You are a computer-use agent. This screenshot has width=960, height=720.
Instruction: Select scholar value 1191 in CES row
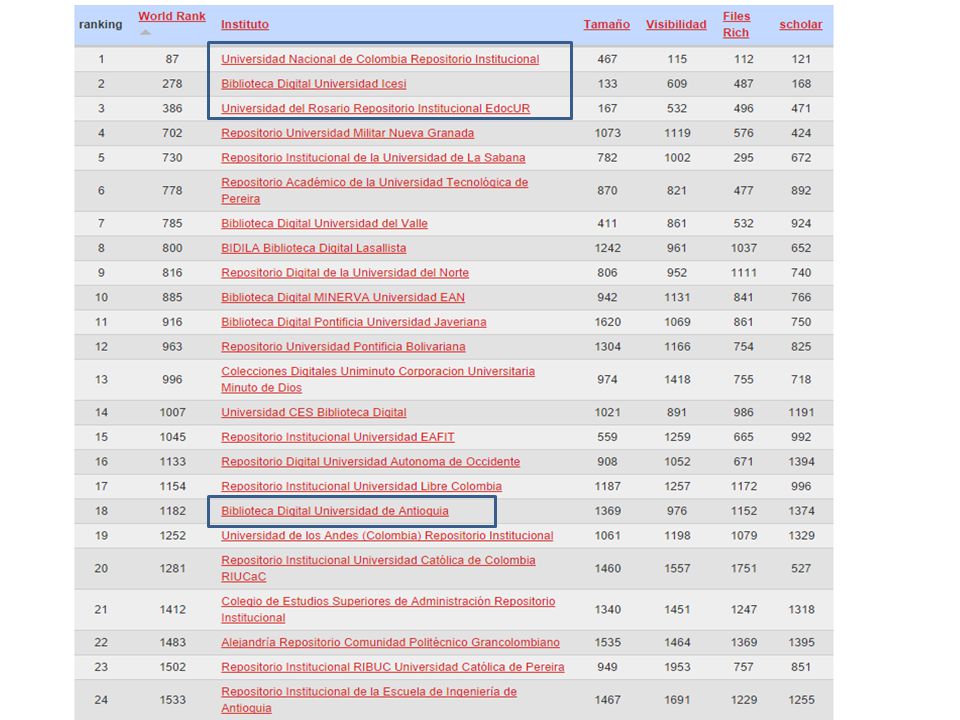[801, 412]
